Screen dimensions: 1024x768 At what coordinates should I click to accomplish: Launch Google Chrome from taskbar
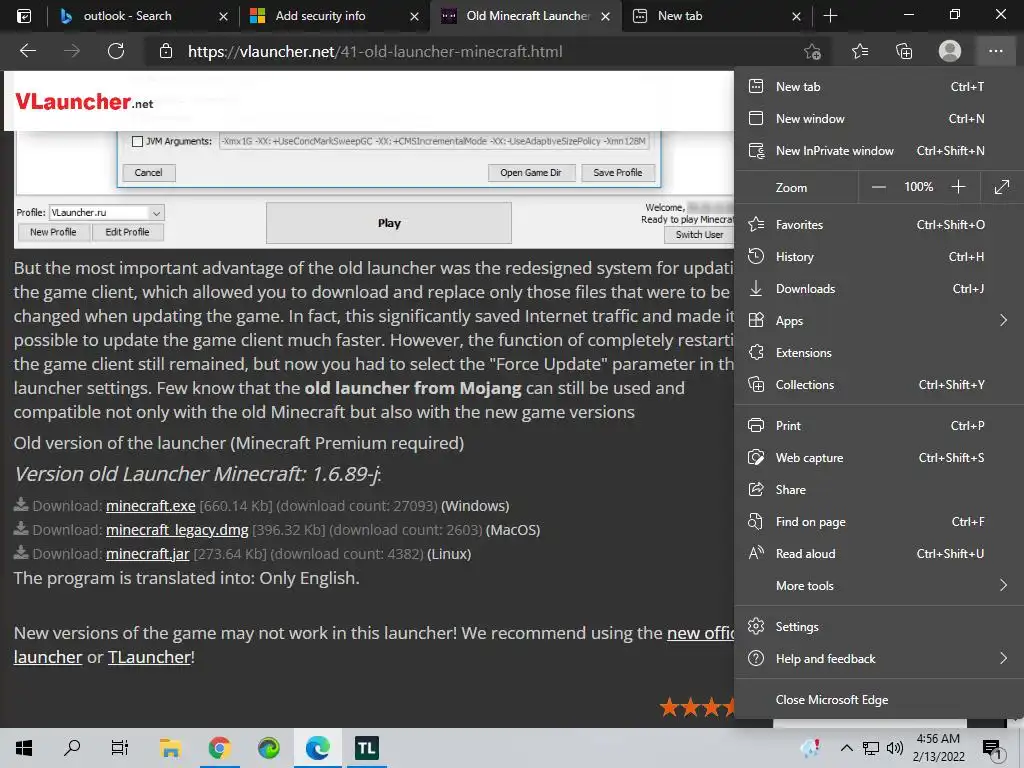219,747
